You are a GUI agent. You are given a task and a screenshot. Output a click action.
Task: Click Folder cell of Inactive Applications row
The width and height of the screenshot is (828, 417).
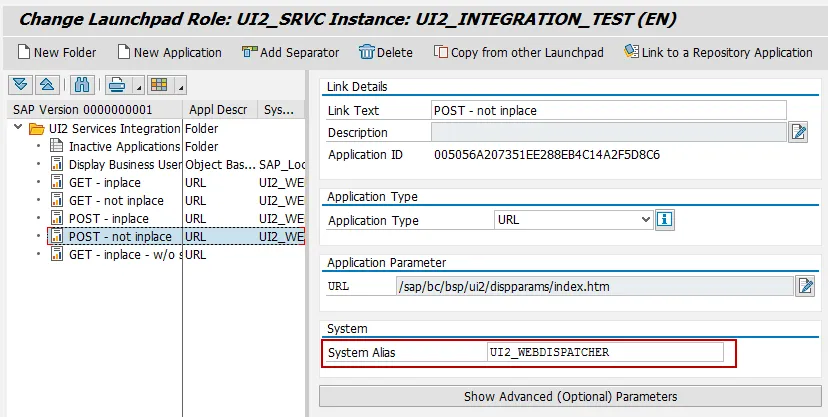tap(201, 146)
